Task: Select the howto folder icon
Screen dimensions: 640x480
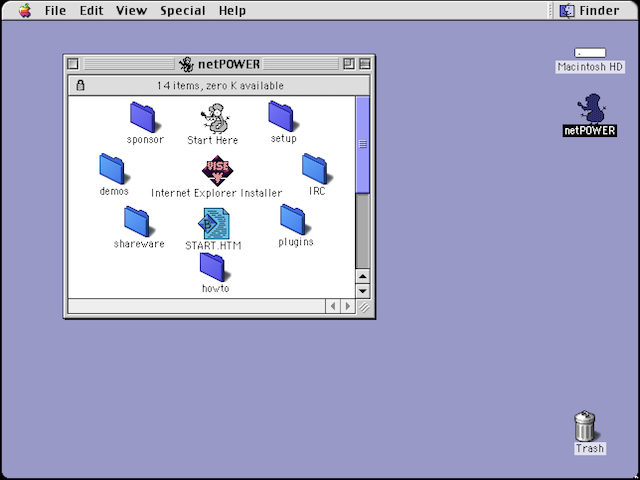Action: (213, 267)
